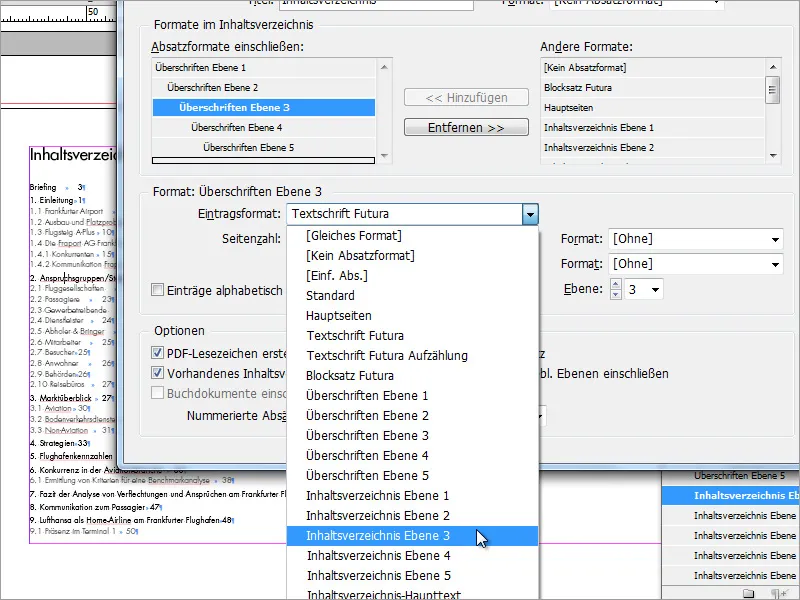Select Blocksatz Futura in Andere Formate list
Screen dimensions: 800x600
pyautogui.click(x=653, y=87)
